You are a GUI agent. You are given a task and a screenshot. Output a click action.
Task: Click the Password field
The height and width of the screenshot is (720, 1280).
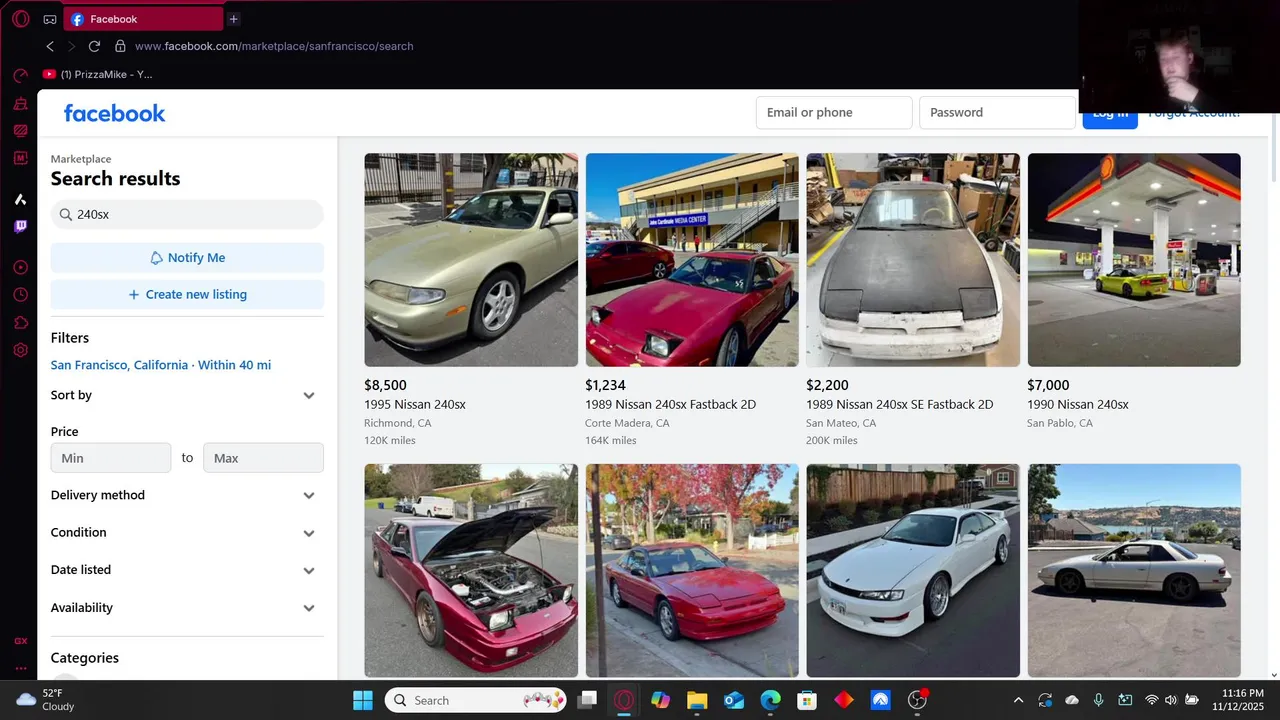[997, 113]
